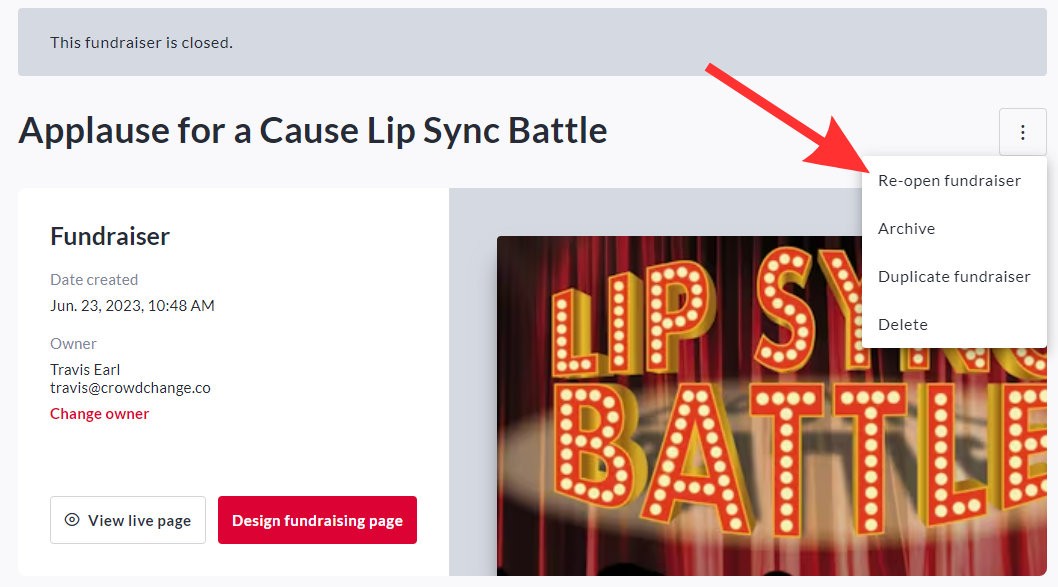Click the Date created label

[x=94, y=280]
